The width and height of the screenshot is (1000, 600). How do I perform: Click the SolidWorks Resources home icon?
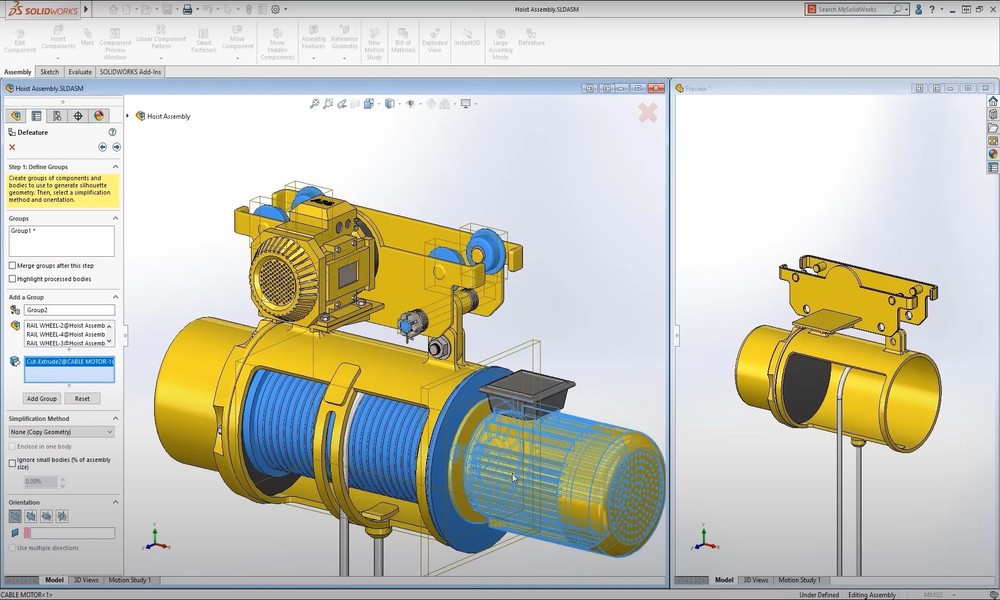click(992, 101)
